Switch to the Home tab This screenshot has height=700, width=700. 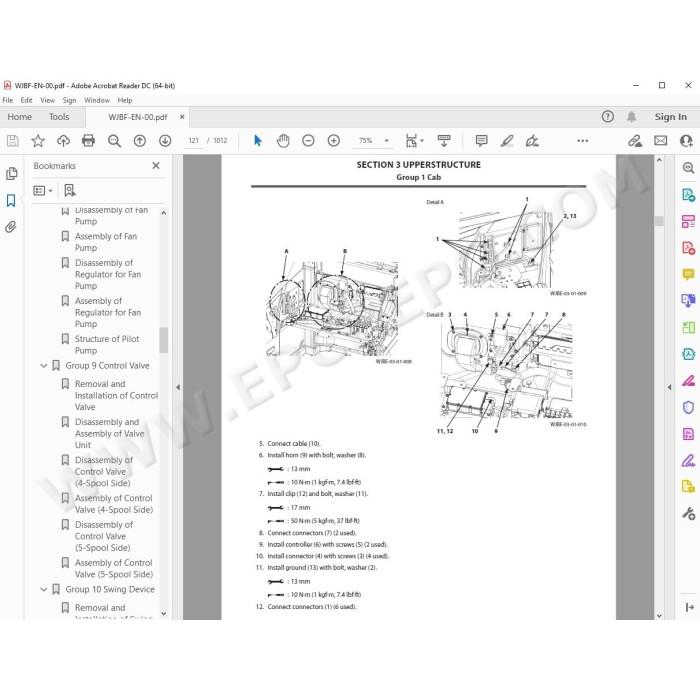[20, 117]
